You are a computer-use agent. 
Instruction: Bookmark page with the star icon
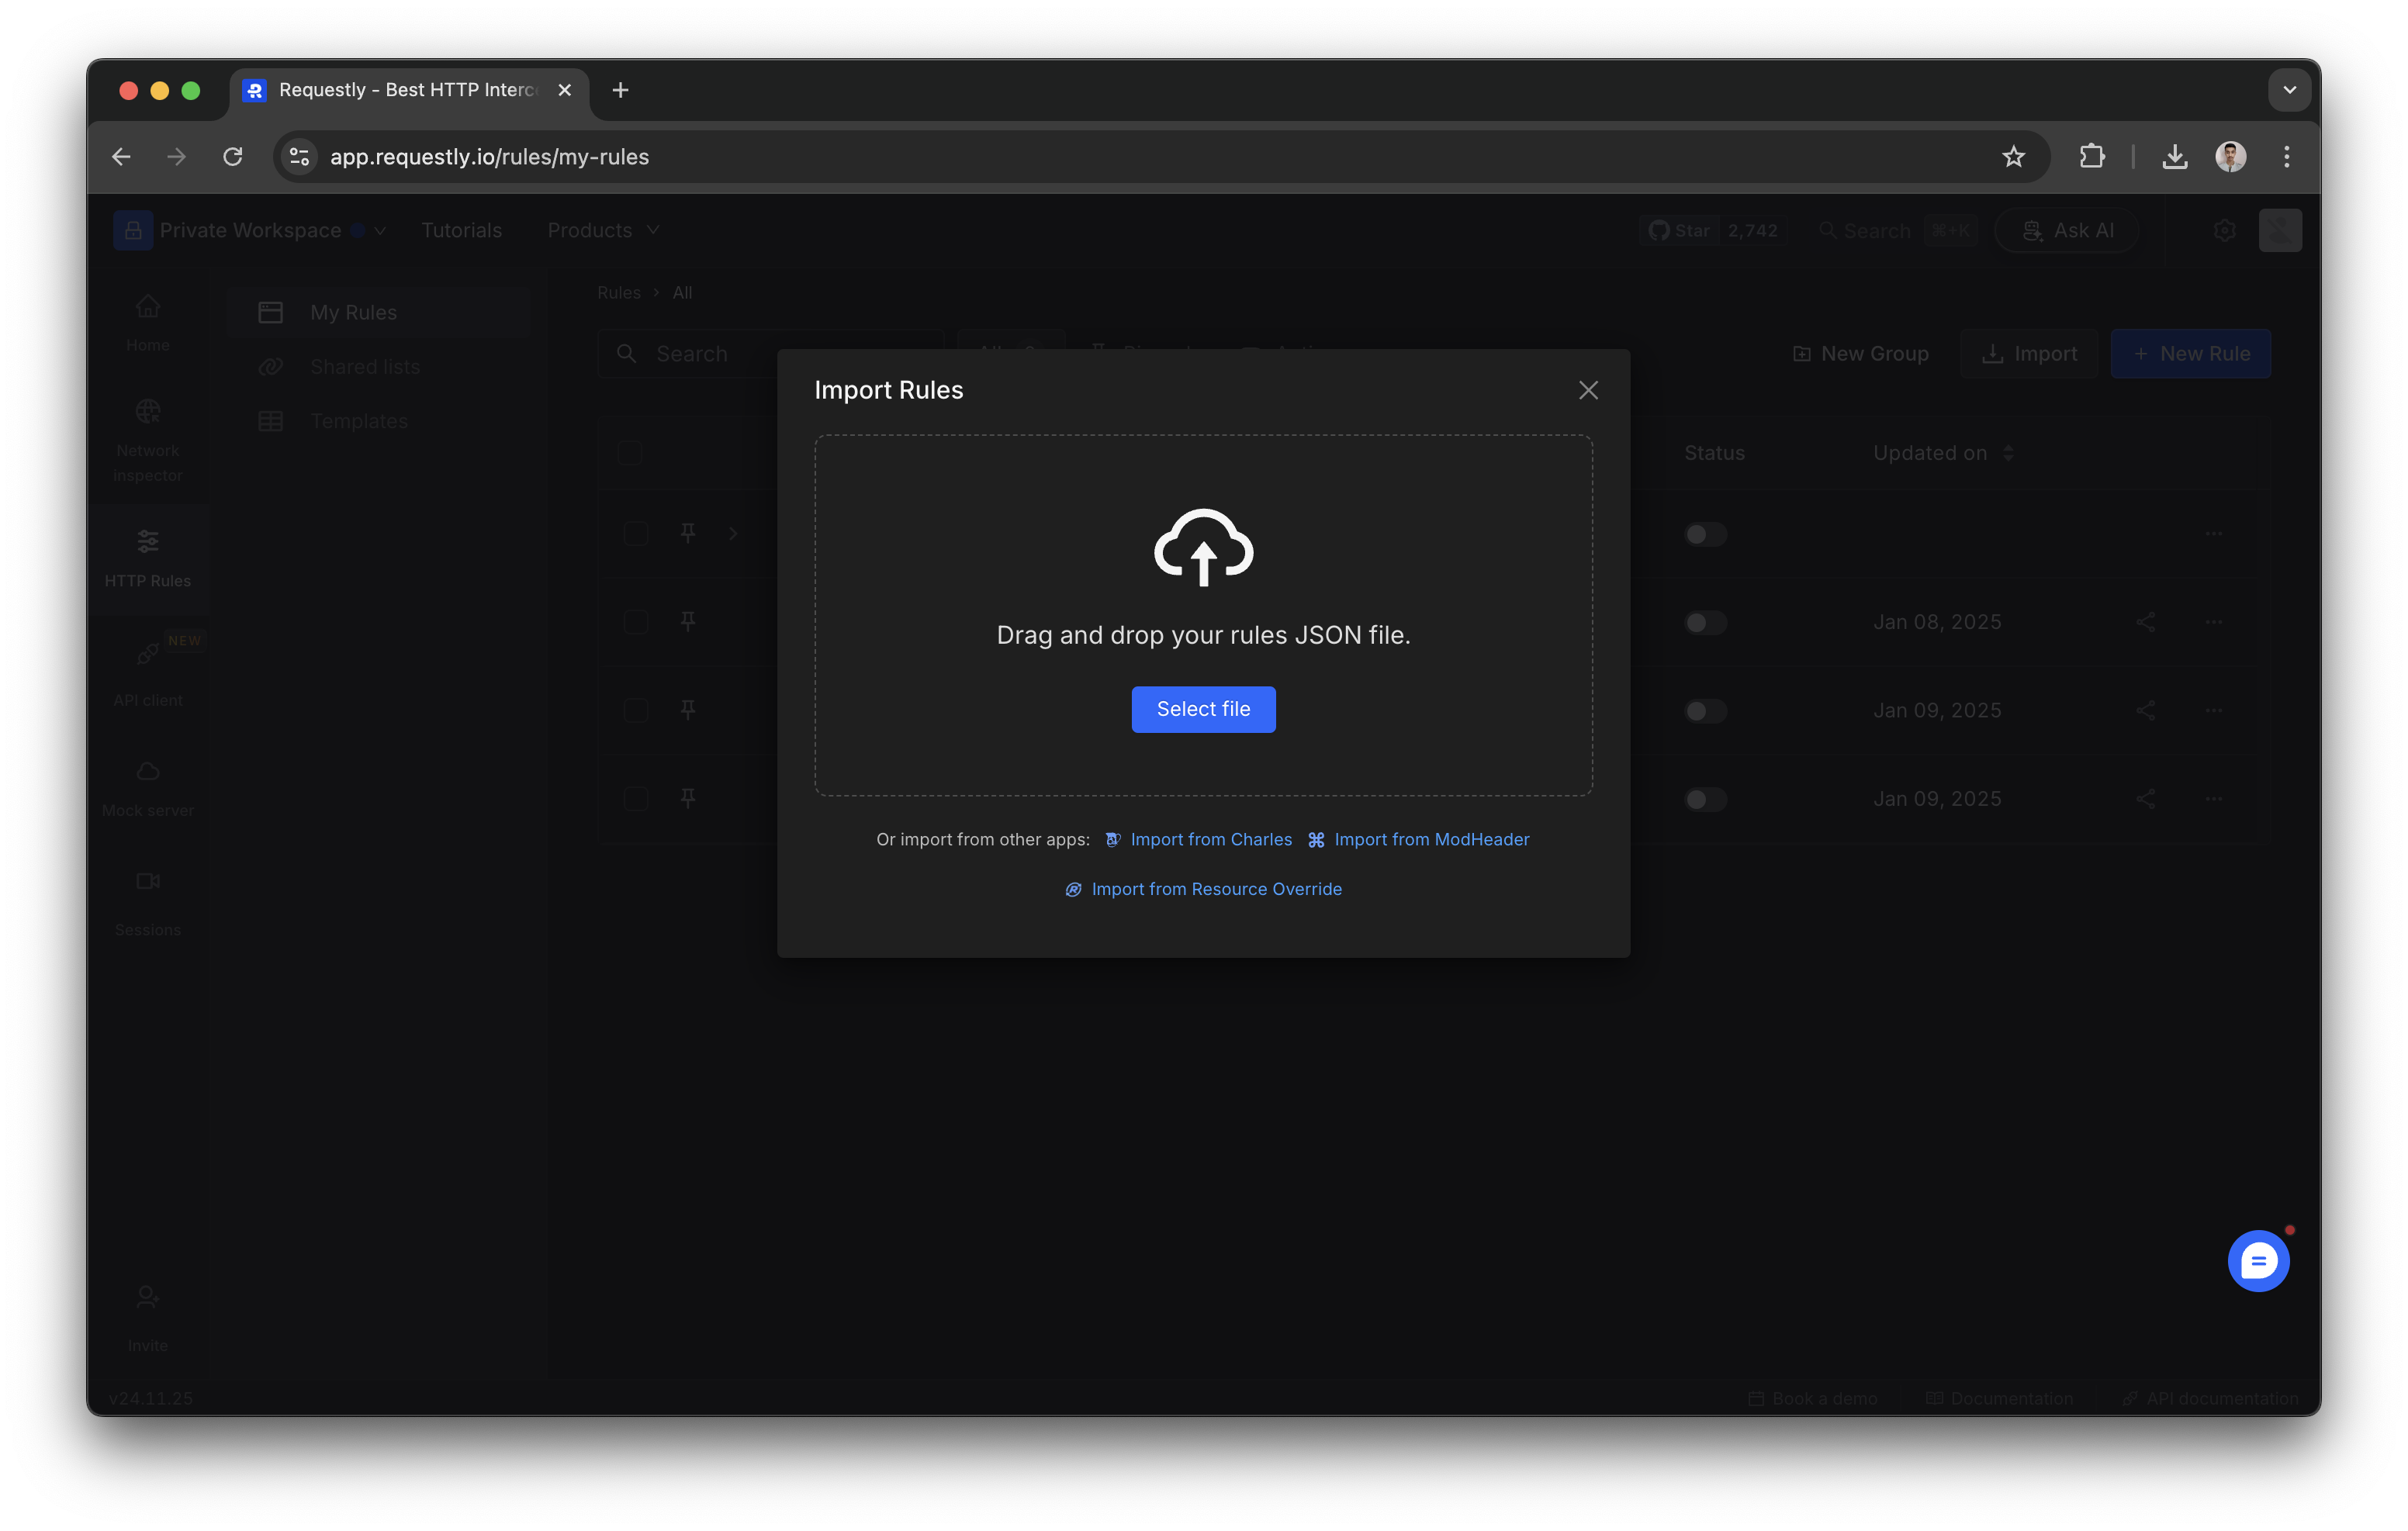click(x=2013, y=157)
